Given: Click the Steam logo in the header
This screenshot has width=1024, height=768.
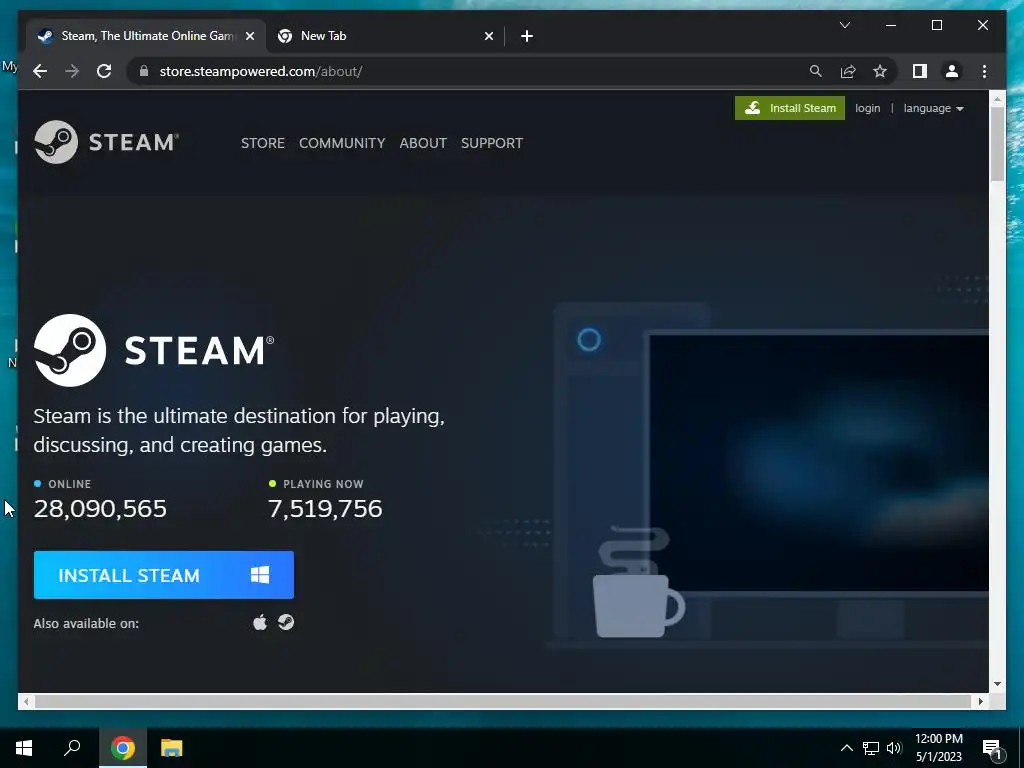Looking at the screenshot, I should (106, 142).
